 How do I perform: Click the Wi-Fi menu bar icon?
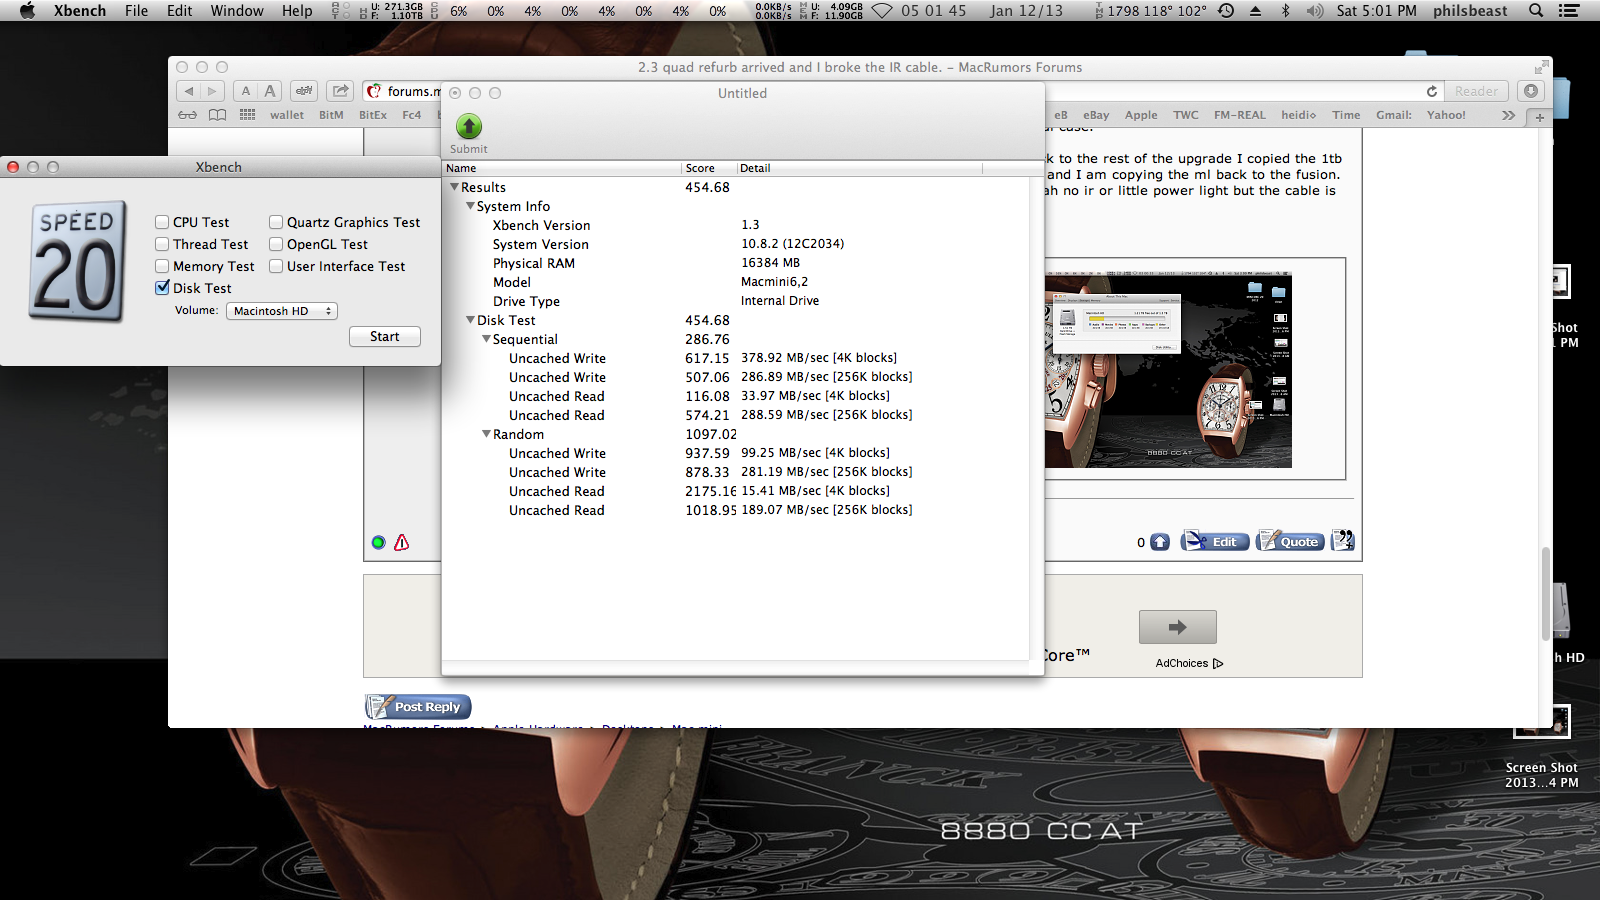coord(882,11)
